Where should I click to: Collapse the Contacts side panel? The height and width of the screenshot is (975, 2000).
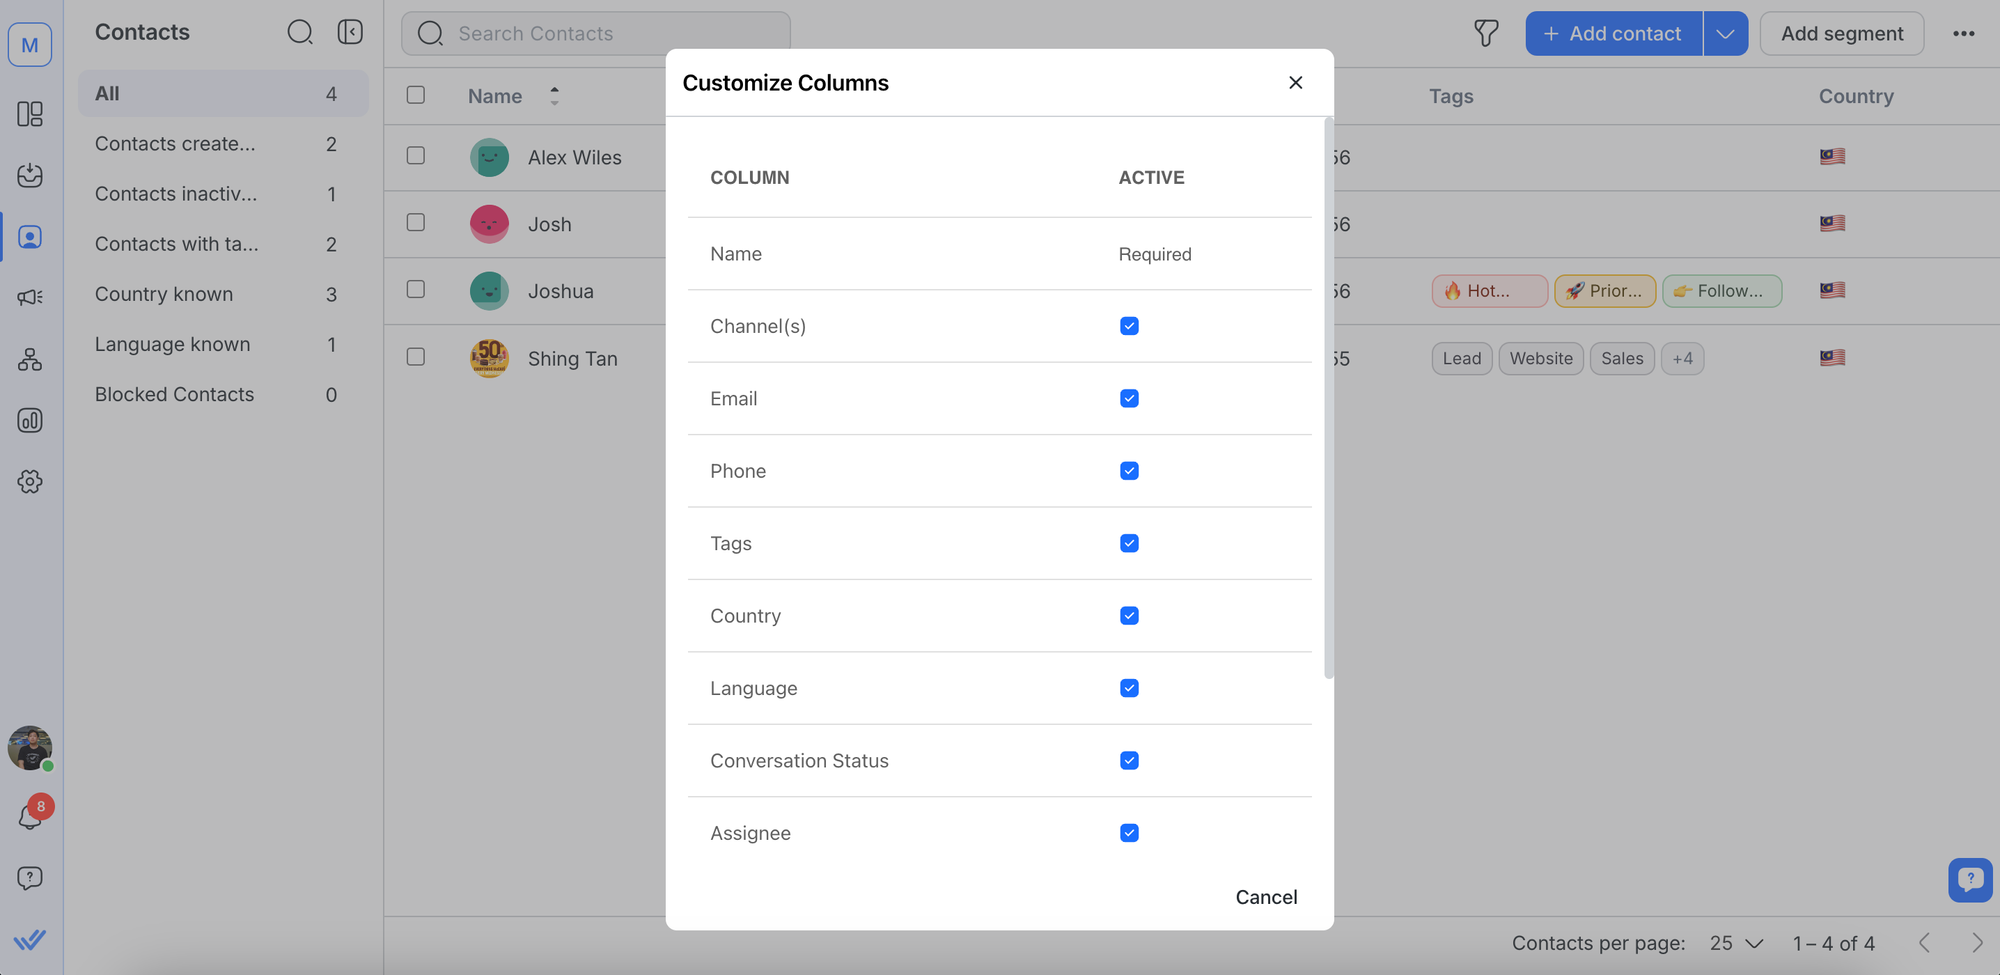350,32
